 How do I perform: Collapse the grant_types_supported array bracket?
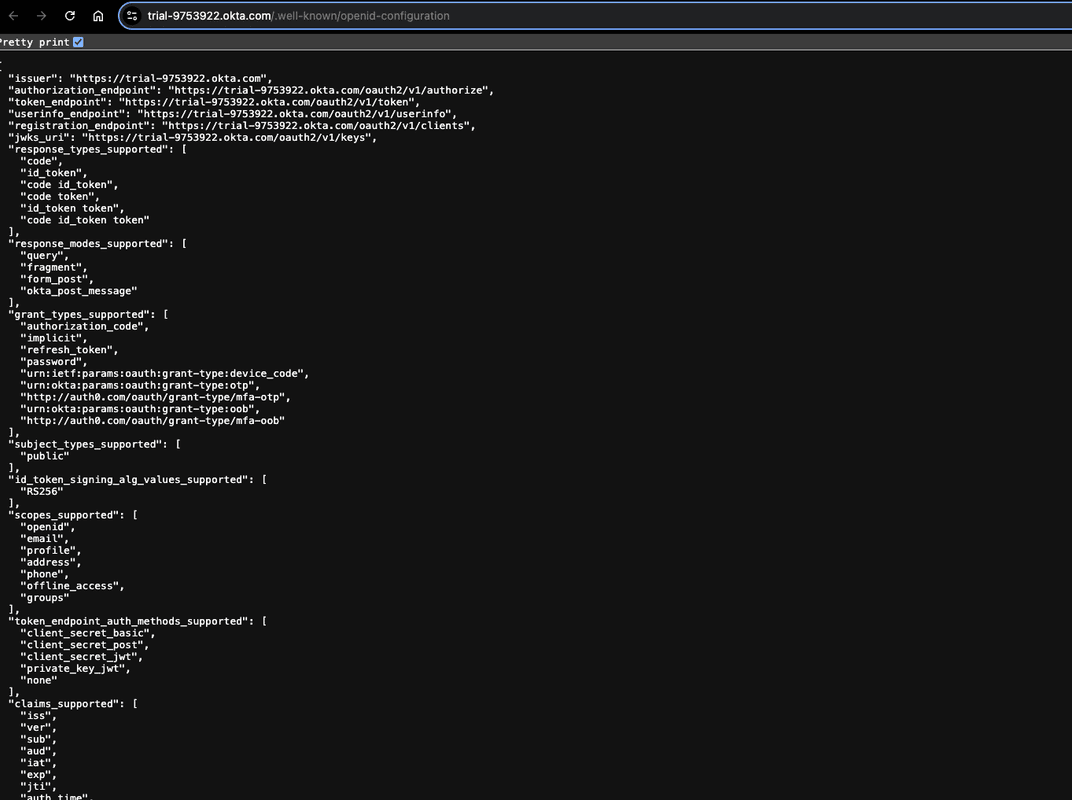(x=165, y=313)
